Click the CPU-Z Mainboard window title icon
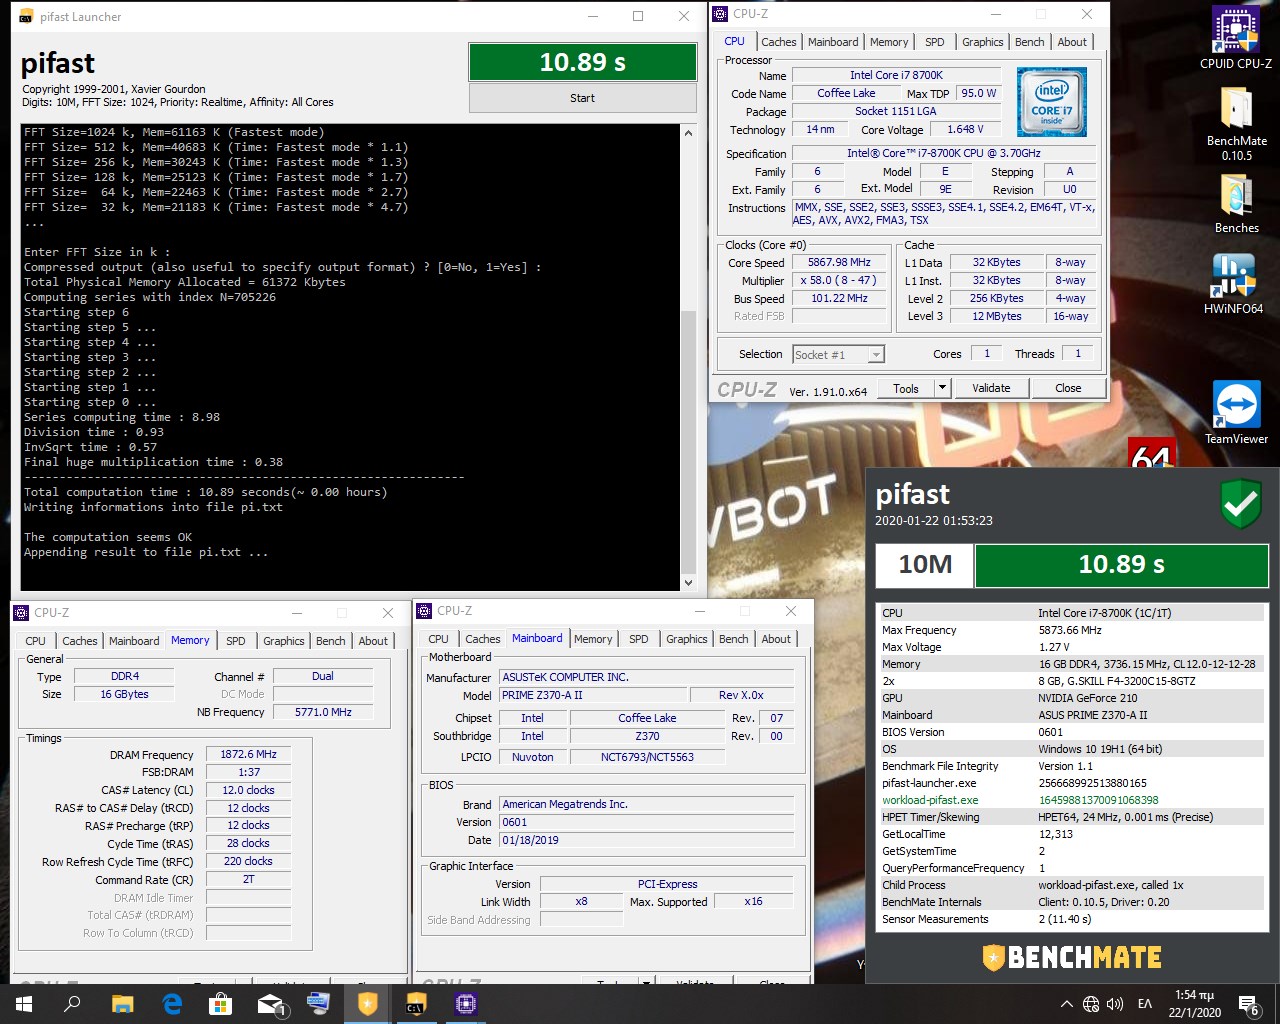1280x1024 pixels. coord(425,611)
